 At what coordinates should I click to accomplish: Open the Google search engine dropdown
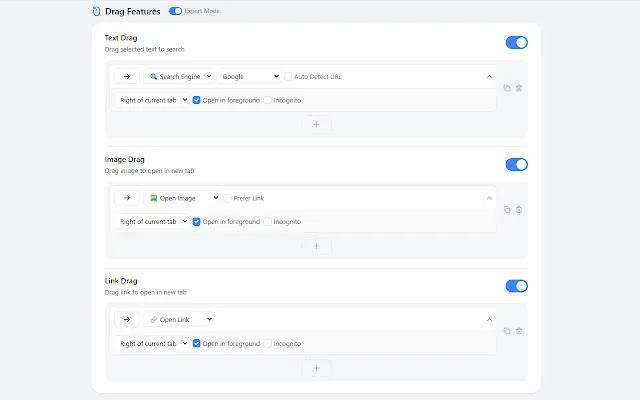pyautogui.click(x=249, y=76)
